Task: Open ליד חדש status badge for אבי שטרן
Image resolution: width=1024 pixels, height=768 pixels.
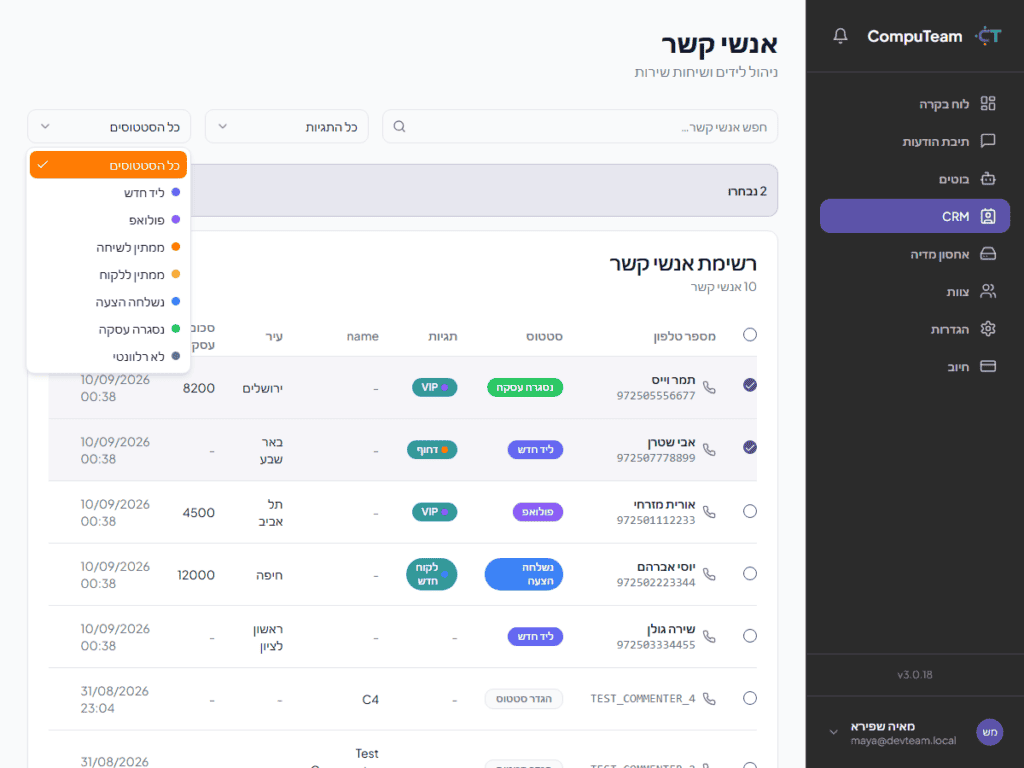Action: [x=536, y=450]
